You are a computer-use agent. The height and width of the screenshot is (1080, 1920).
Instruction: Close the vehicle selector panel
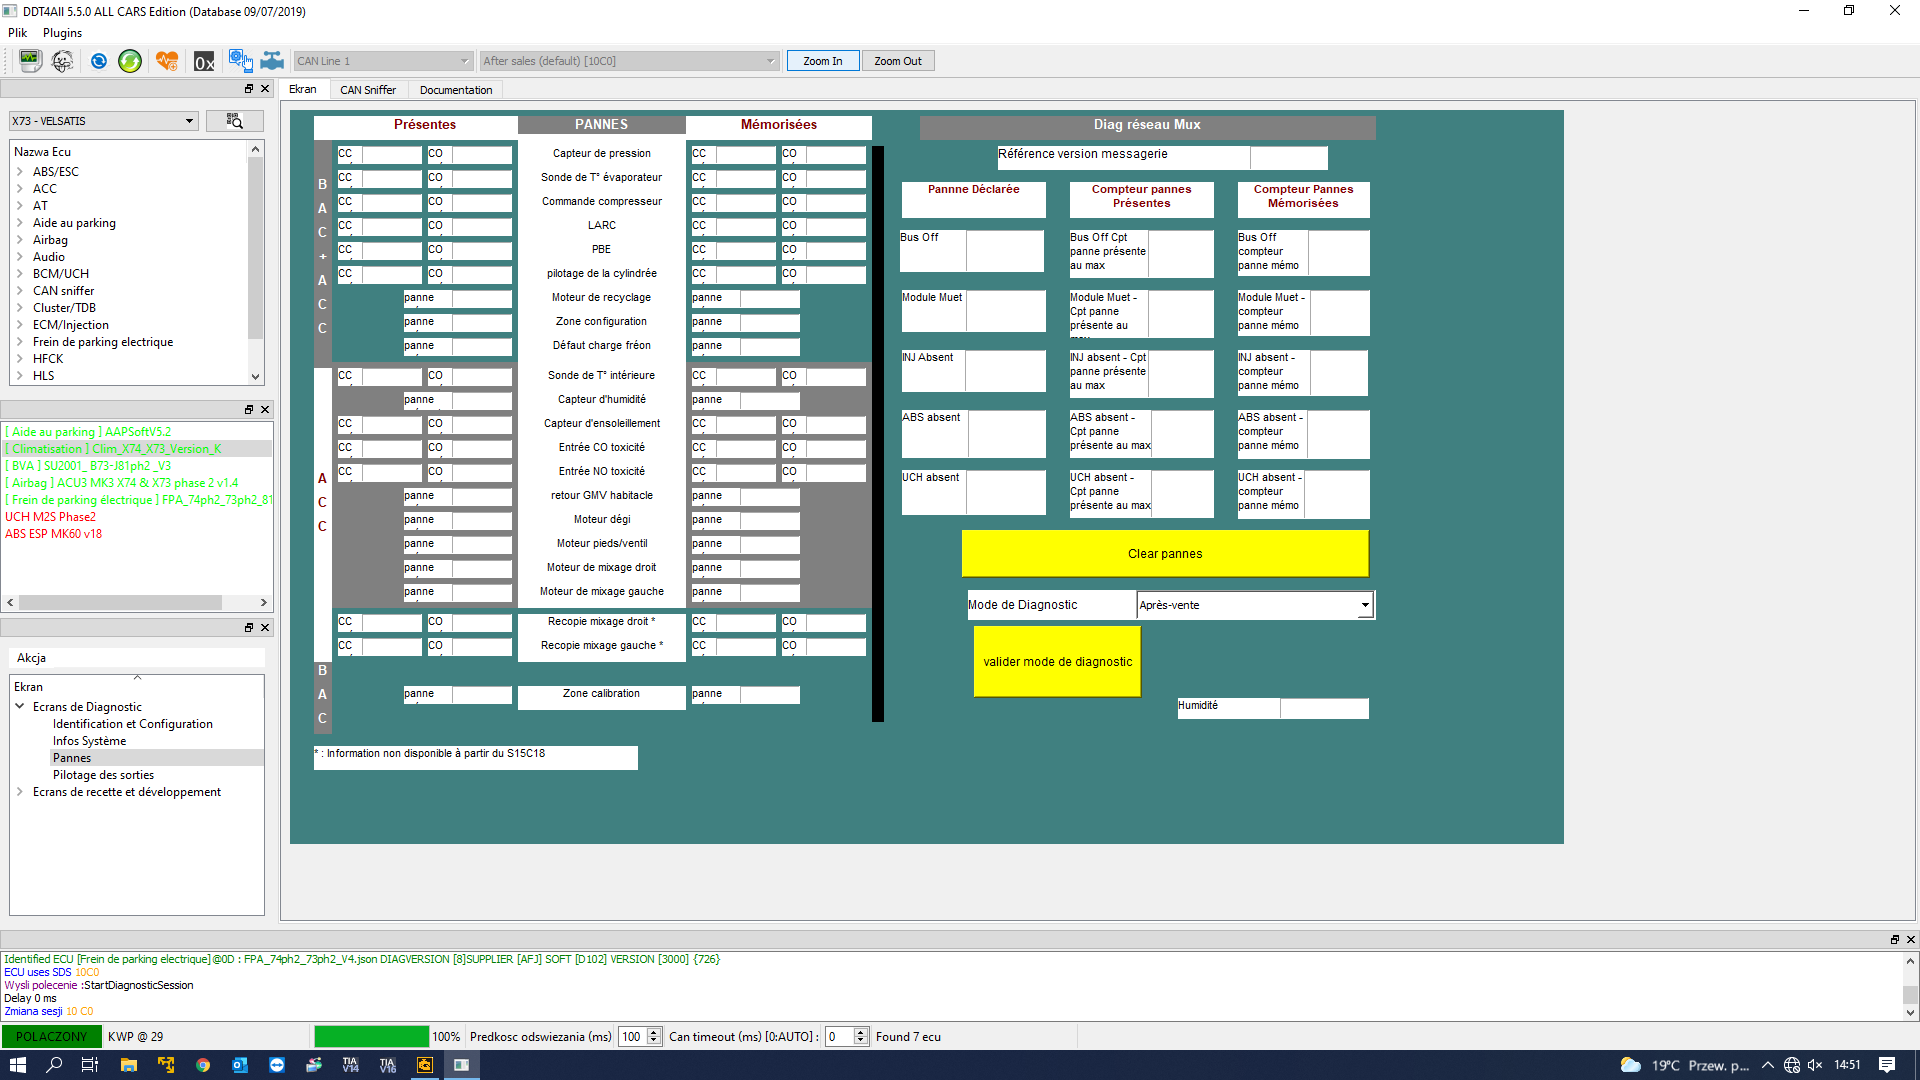click(x=265, y=89)
